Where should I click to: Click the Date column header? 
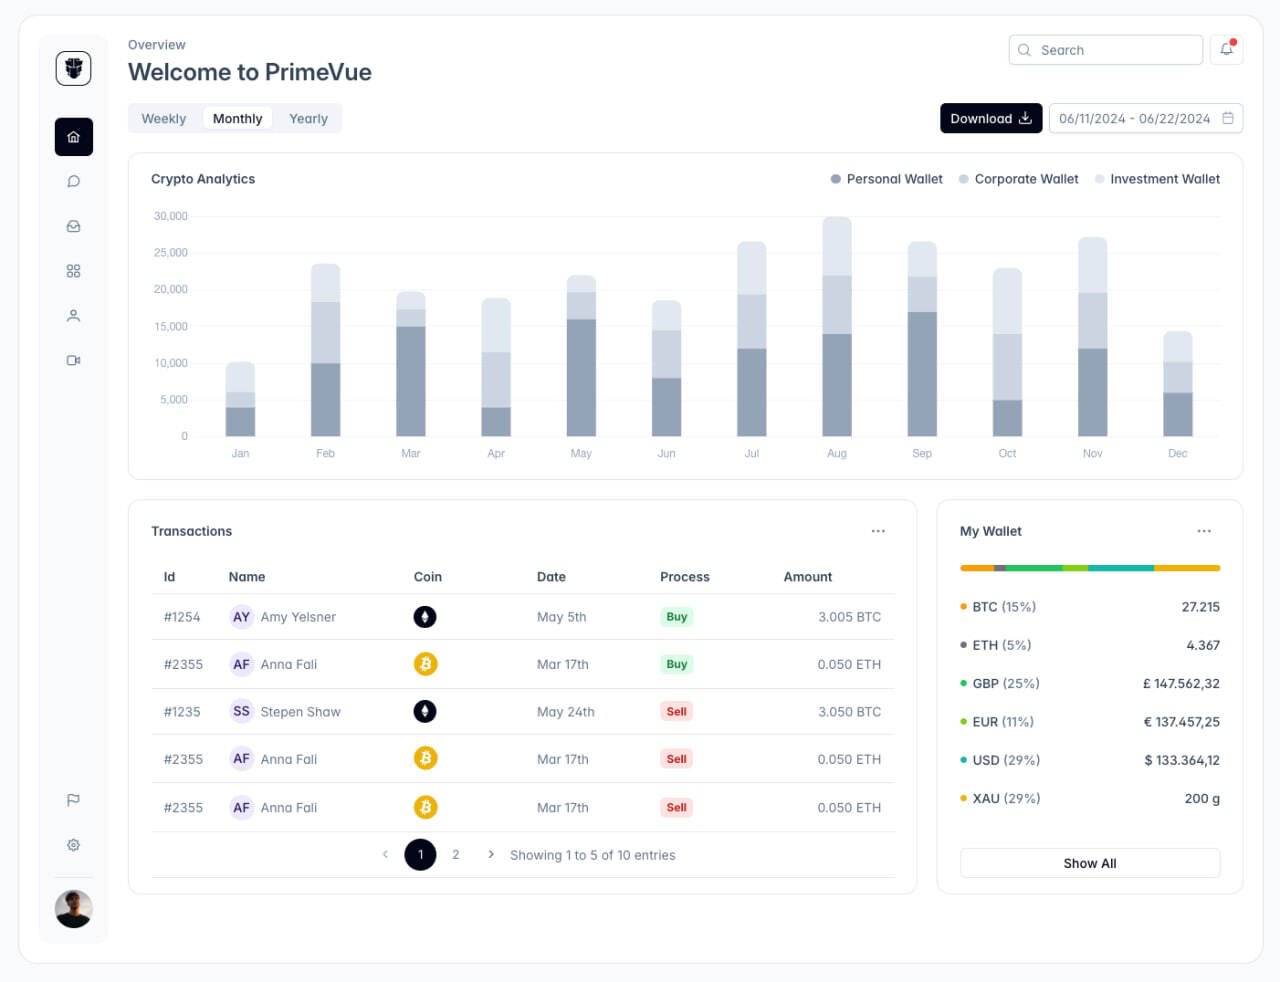551,577
